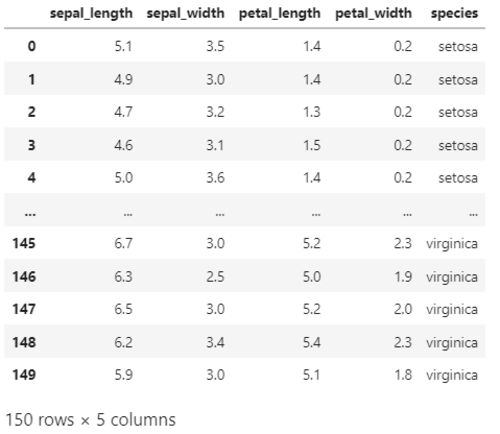Select the petal_length value 1.3 in row 2
Image resolution: width=500 pixels, height=434 pixels.
[x=312, y=112]
